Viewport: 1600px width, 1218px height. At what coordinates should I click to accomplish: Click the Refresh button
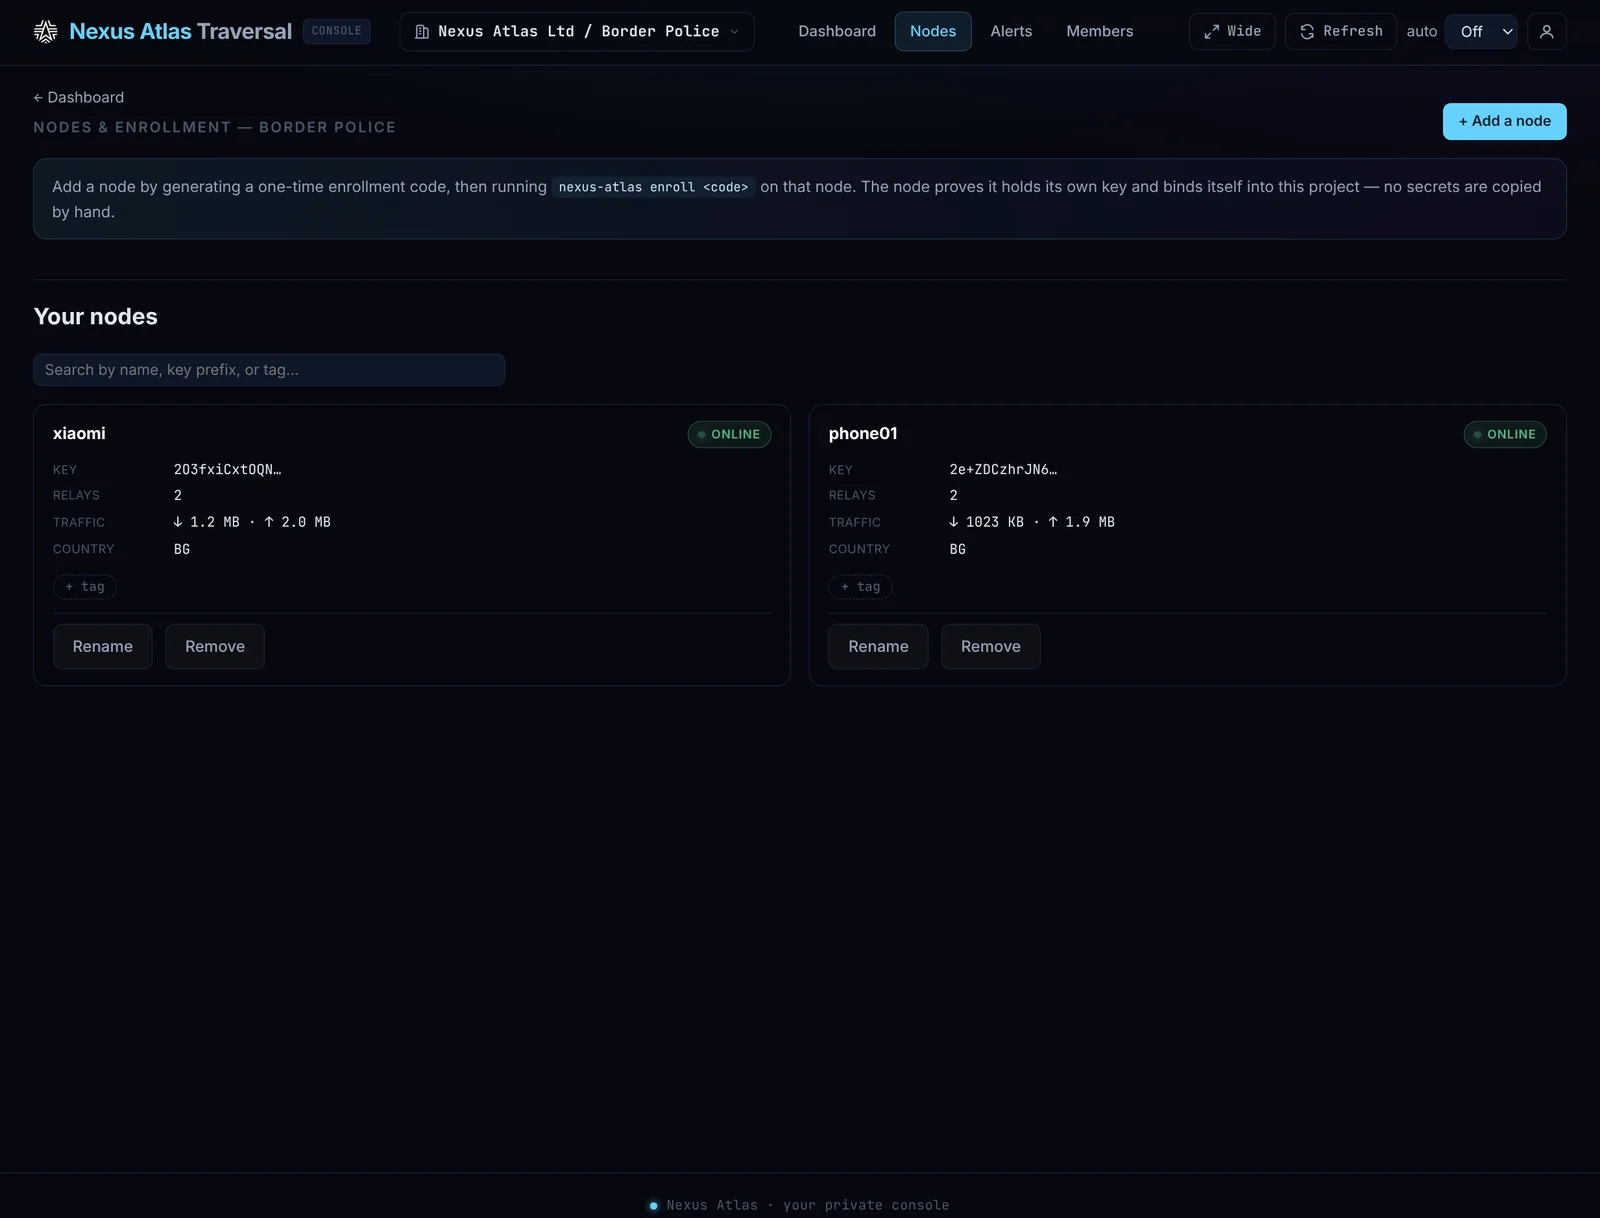pyautogui.click(x=1340, y=32)
